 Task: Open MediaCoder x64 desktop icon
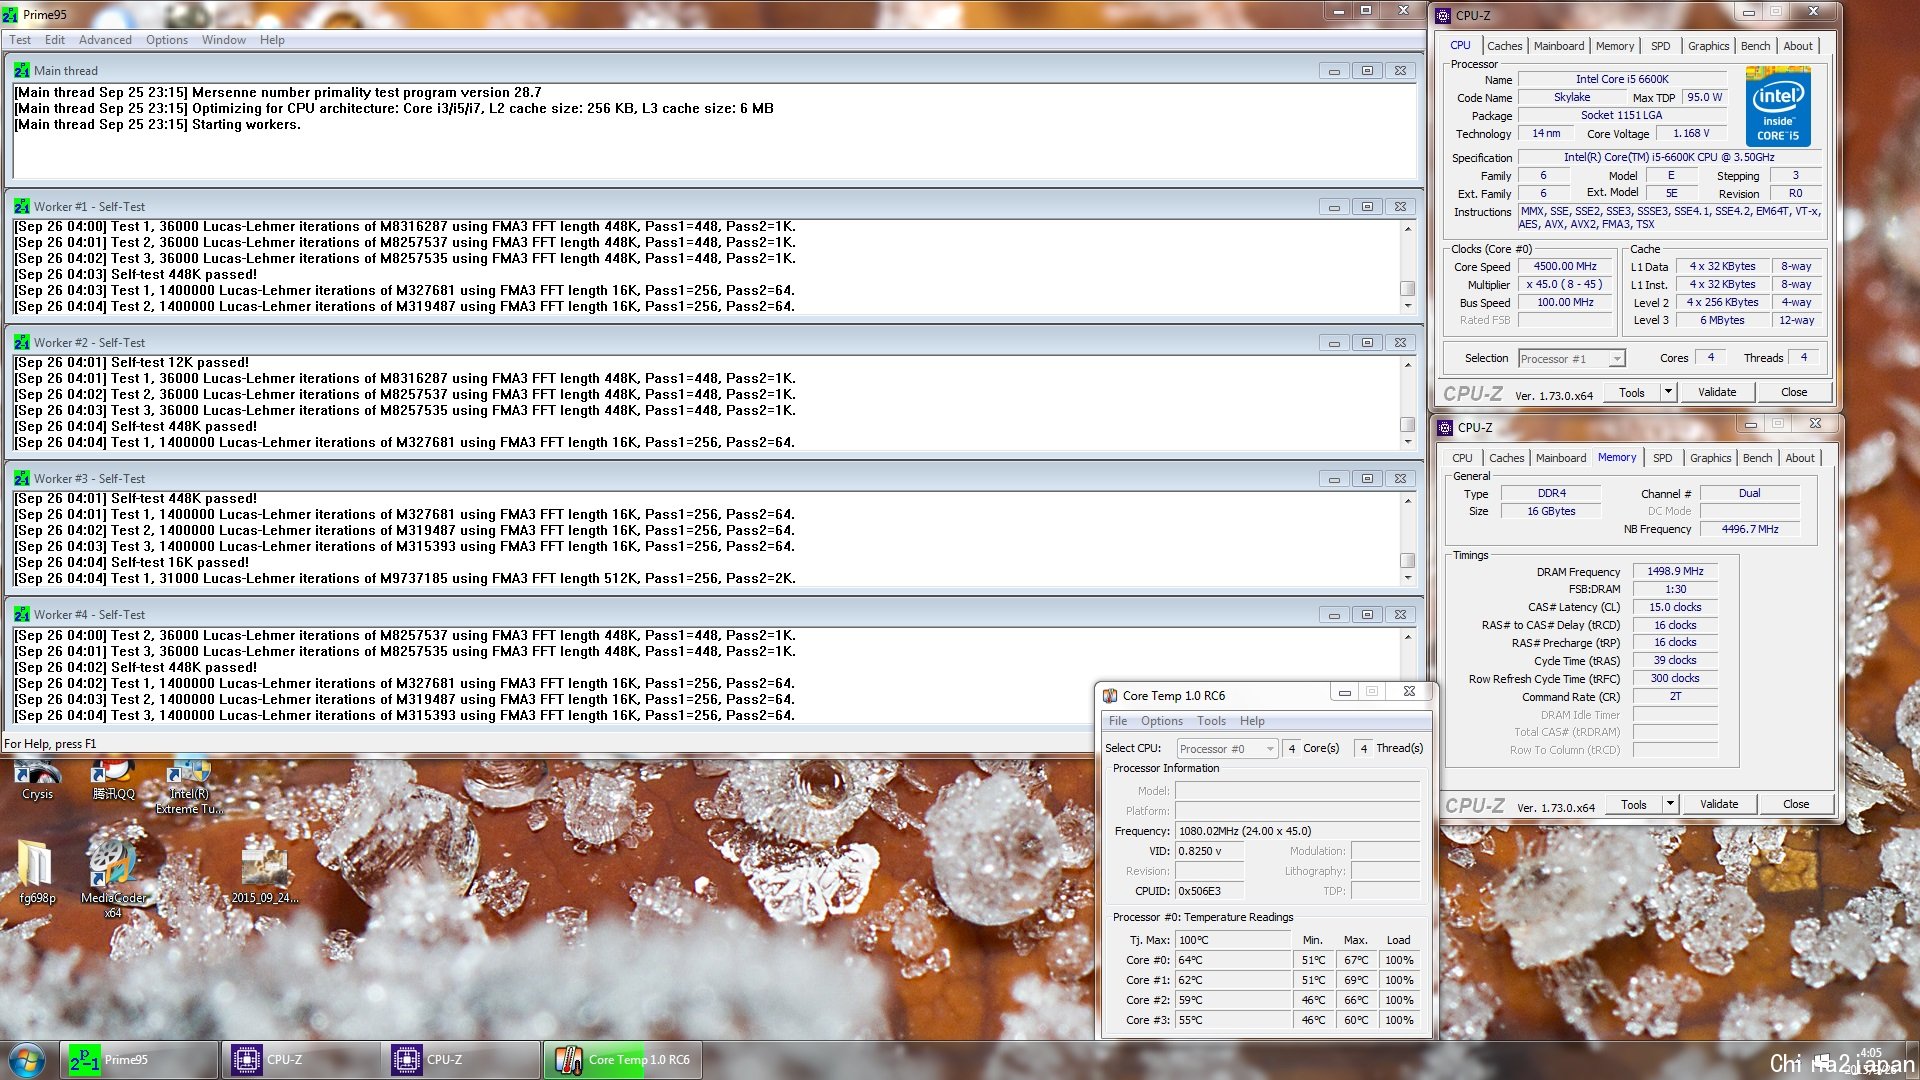[x=113, y=878]
